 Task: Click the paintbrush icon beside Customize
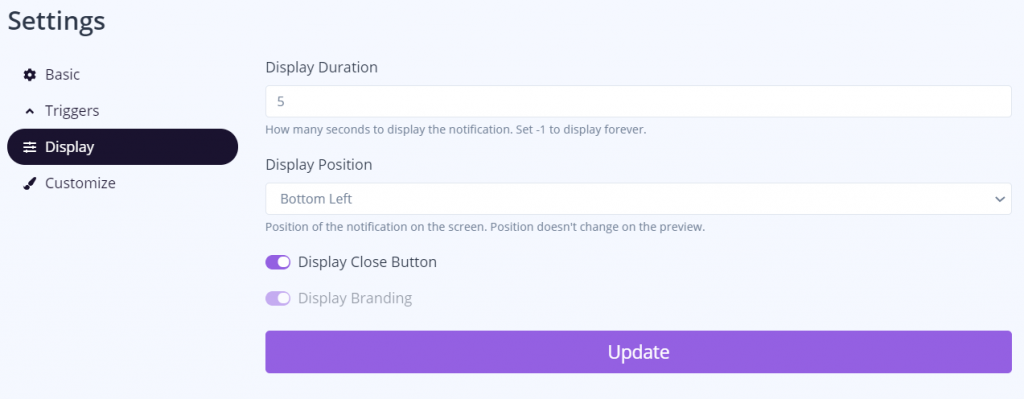tap(29, 184)
